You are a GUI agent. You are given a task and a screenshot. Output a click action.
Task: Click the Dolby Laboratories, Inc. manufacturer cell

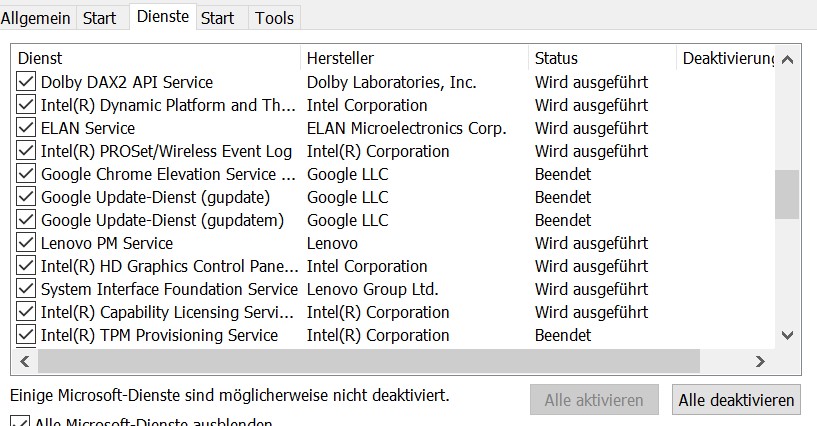tap(391, 82)
